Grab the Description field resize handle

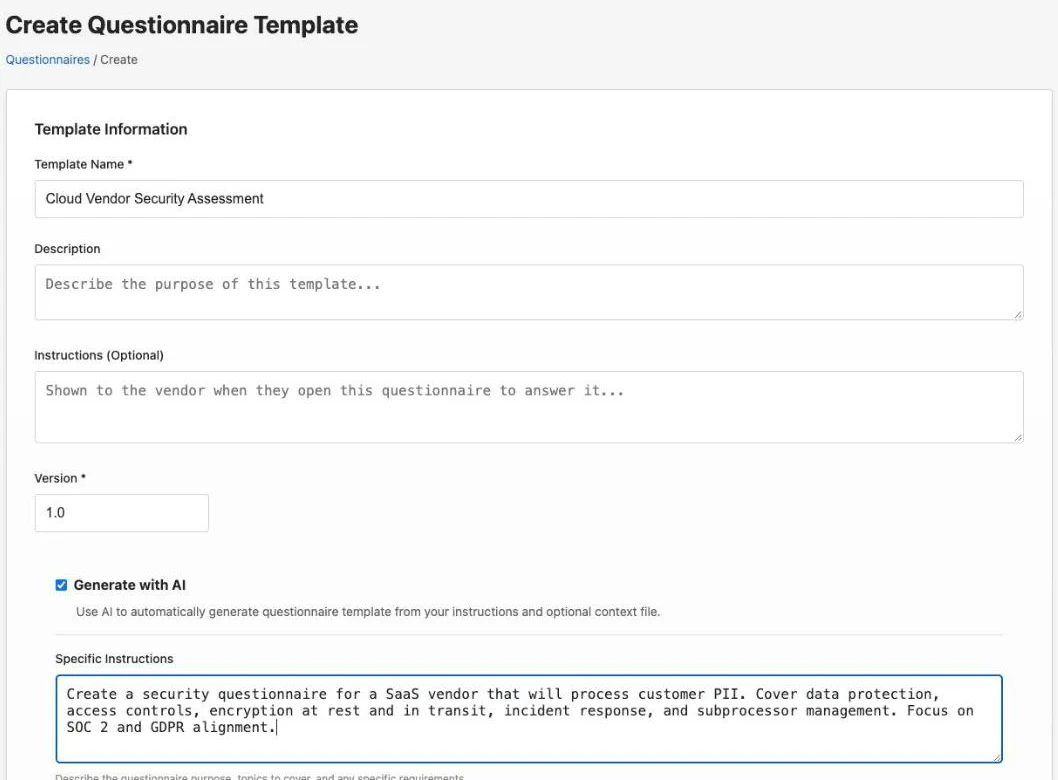[1018, 314]
